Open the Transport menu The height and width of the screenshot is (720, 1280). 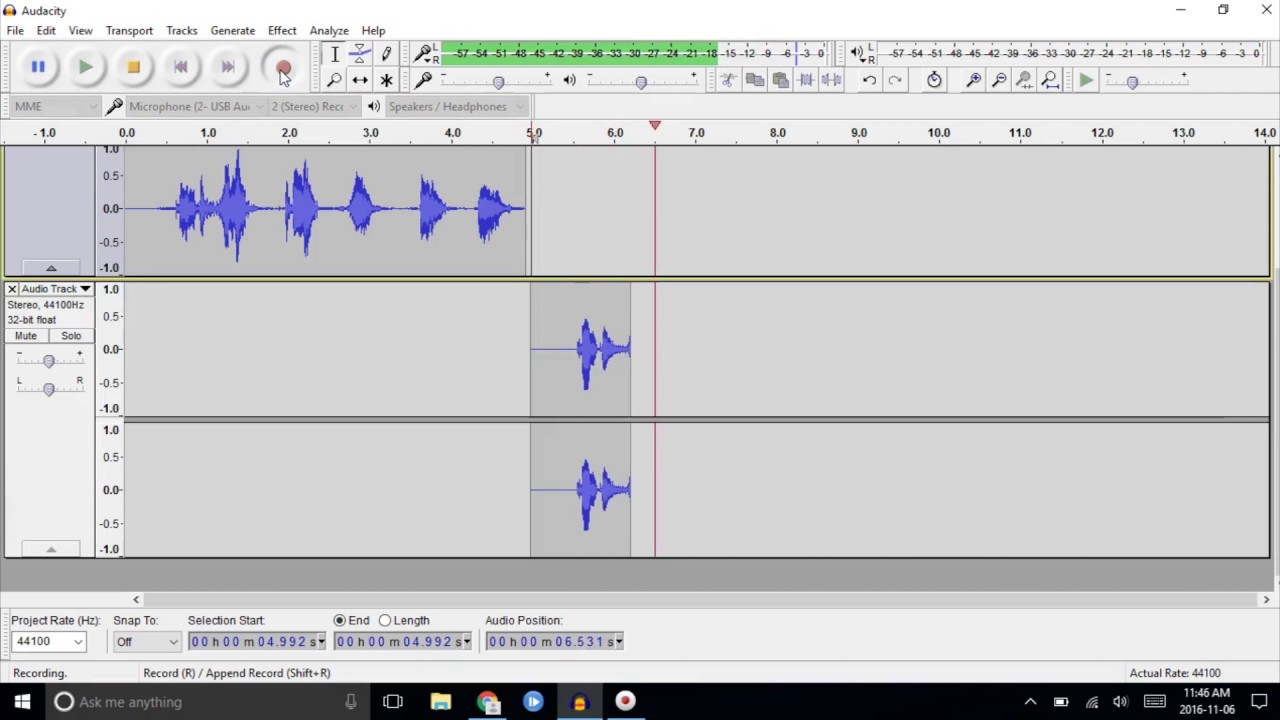(129, 31)
